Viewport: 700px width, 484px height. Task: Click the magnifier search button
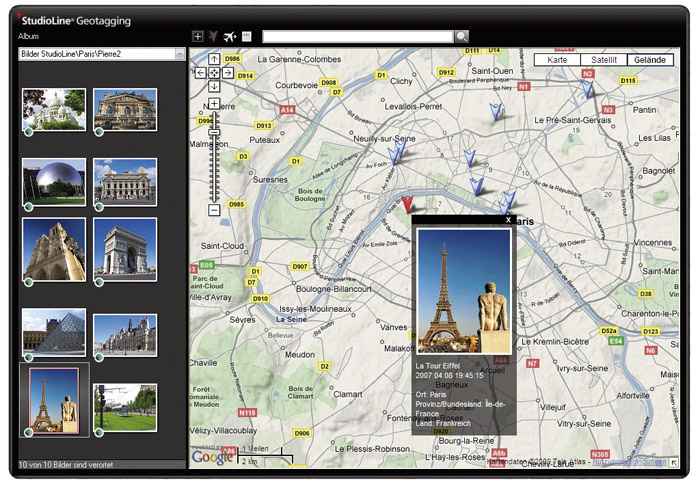point(462,37)
